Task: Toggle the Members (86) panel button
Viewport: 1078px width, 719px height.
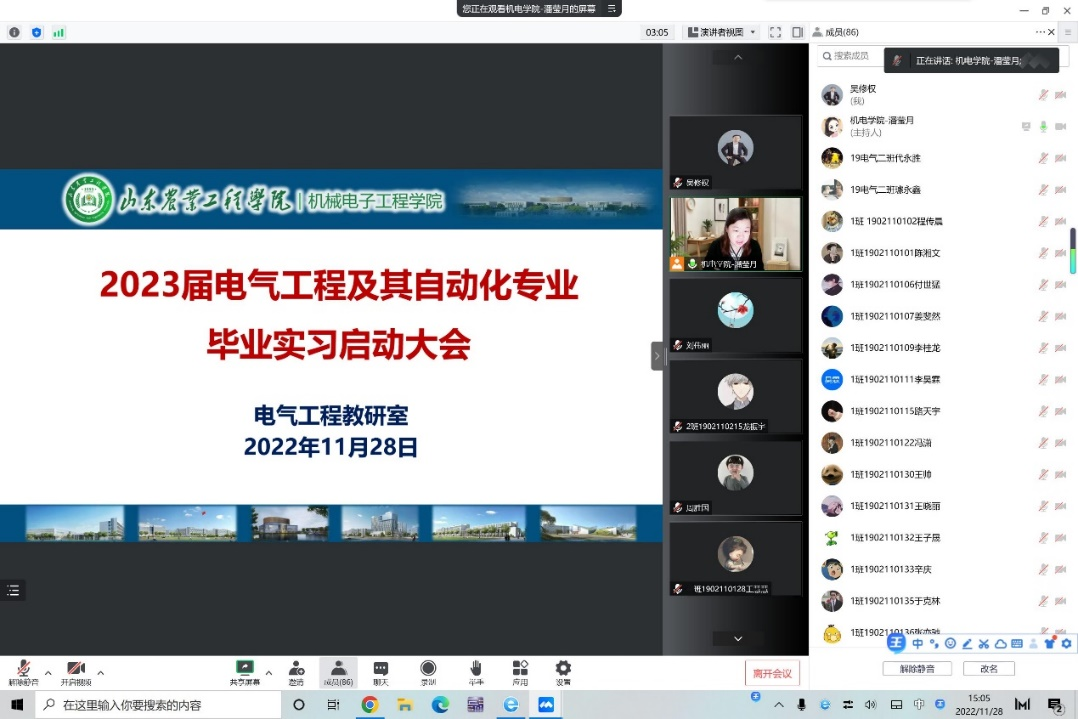Action: (339, 670)
